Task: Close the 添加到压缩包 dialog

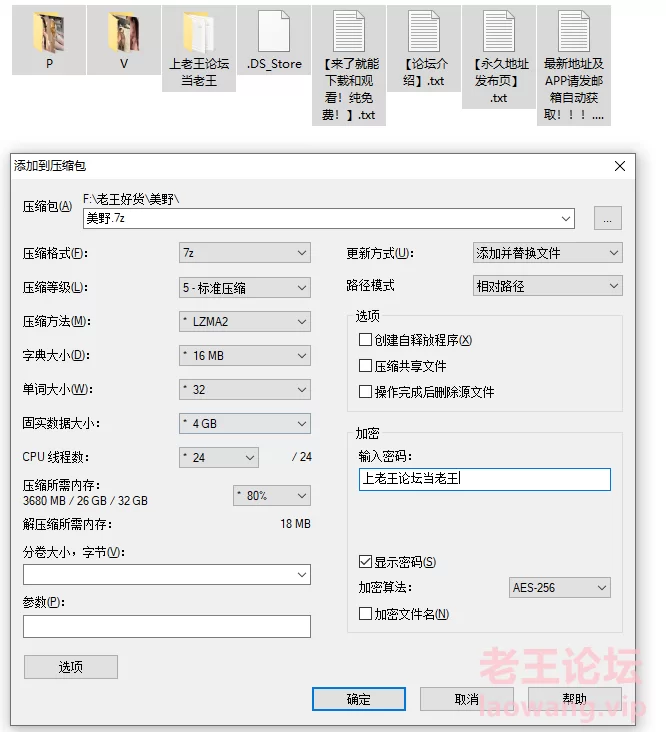Action: point(620,166)
